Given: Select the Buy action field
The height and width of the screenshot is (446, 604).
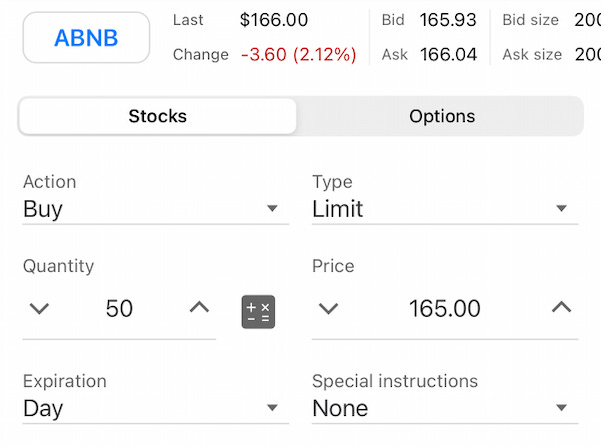Looking at the screenshot, I should pos(156,209).
